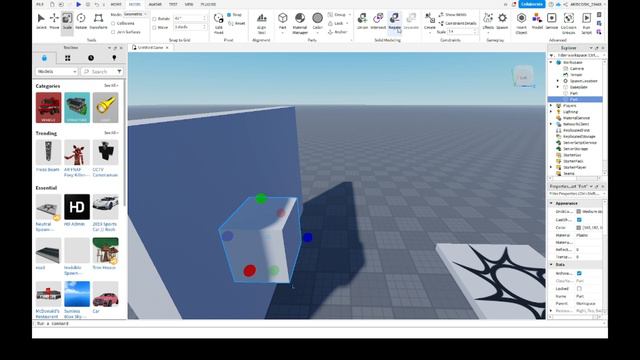Open the Group dropdown arrow
Screen dimensions: 640x360
pyautogui.click(x=349, y=15)
